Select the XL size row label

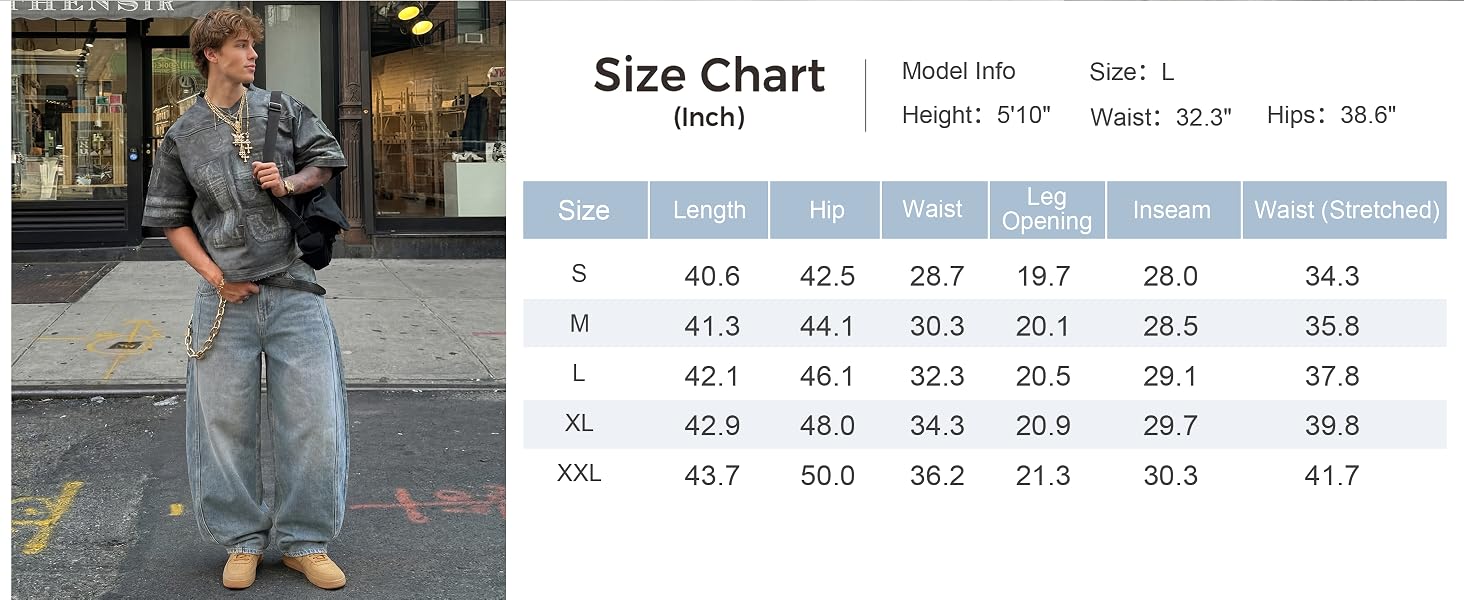[x=579, y=423]
